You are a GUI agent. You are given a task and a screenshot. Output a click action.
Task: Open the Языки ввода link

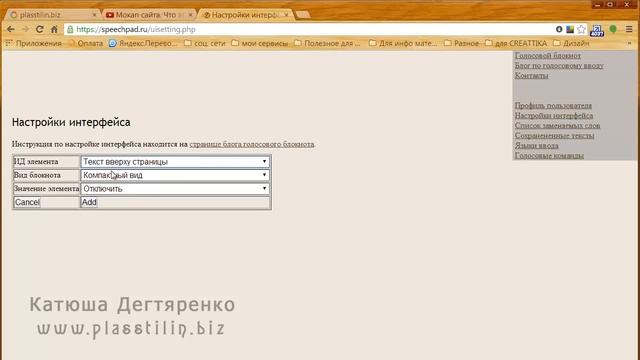(x=536, y=145)
